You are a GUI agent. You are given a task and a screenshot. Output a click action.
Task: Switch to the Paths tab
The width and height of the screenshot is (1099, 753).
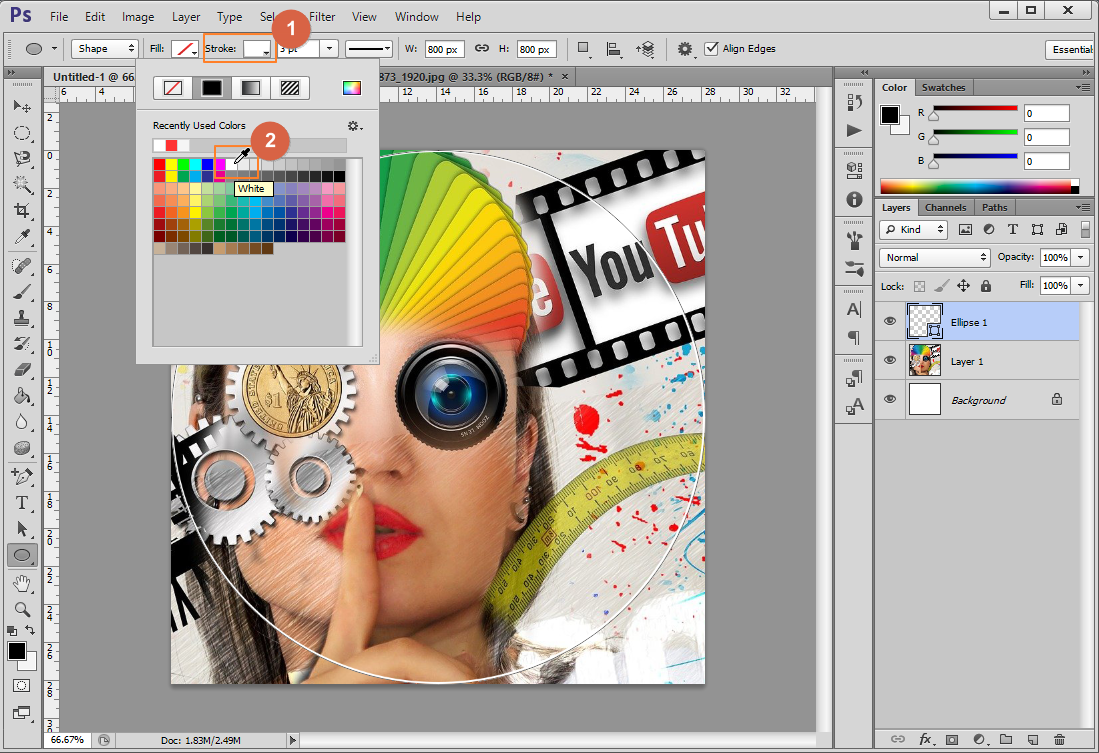[995, 208]
